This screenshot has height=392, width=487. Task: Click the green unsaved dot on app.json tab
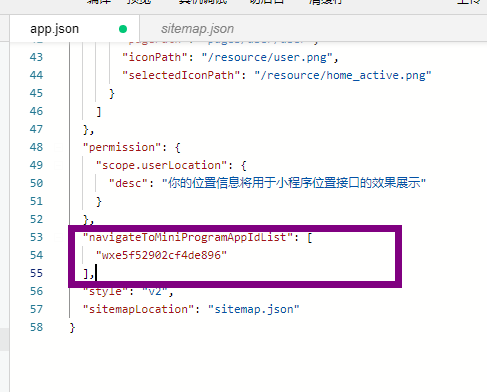(123, 29)
